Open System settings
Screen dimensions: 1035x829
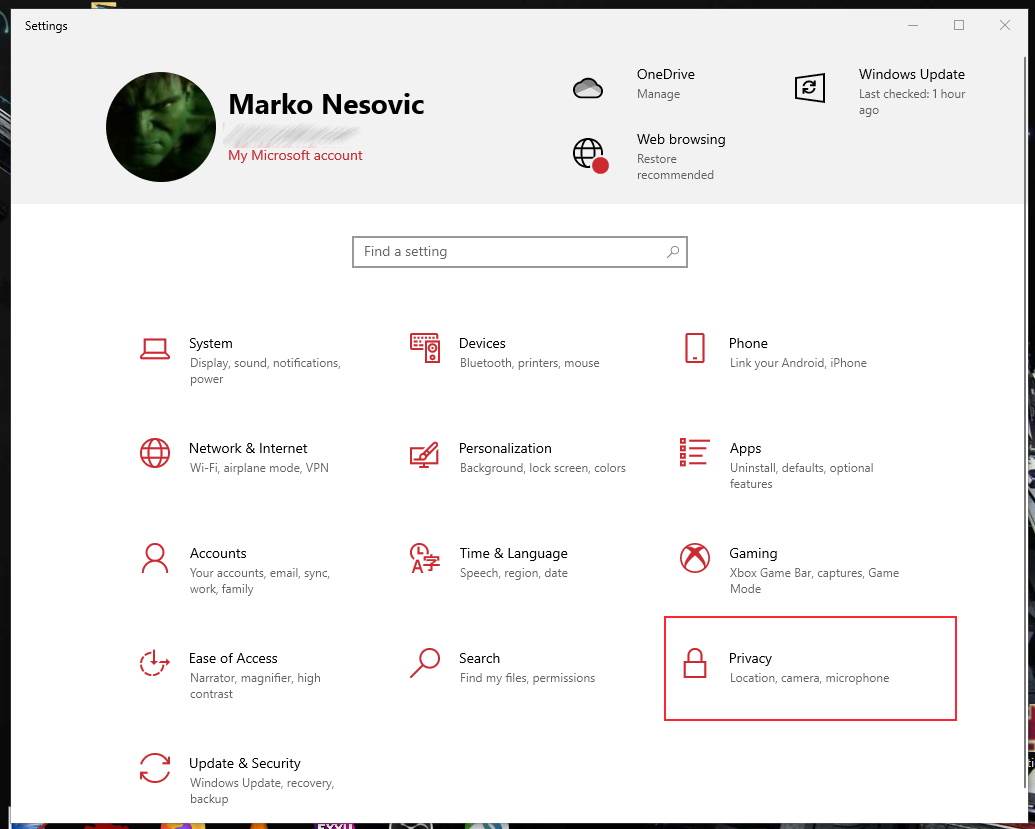click(210, 343)
